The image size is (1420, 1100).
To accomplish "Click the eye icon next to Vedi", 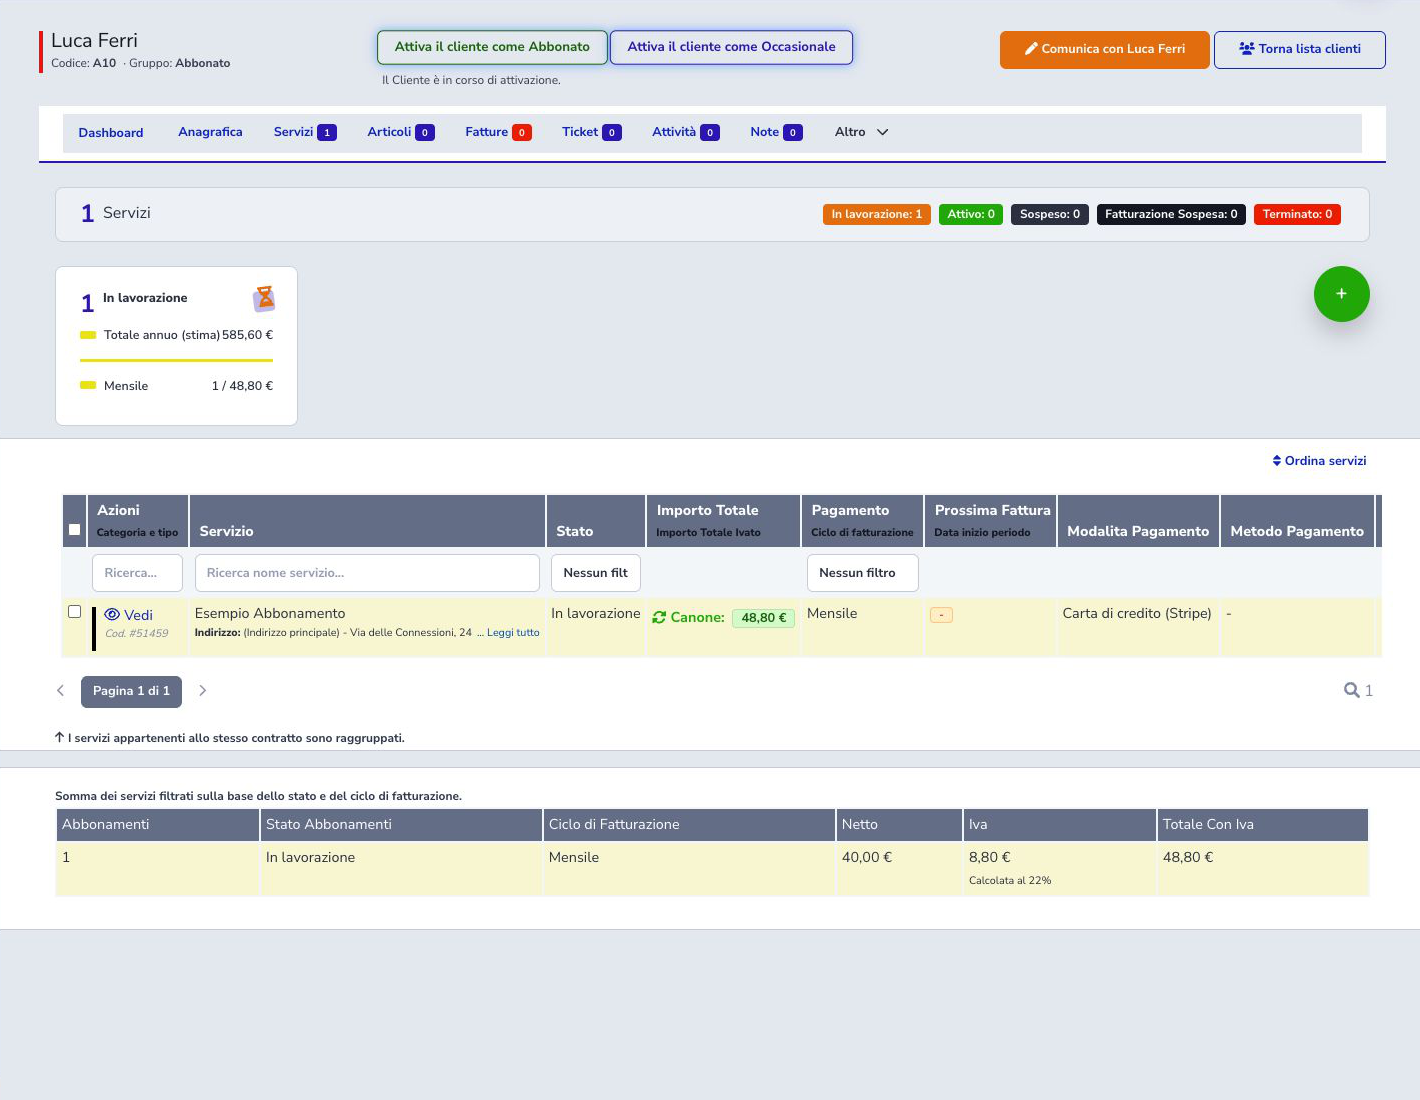I will click(112, 615).
